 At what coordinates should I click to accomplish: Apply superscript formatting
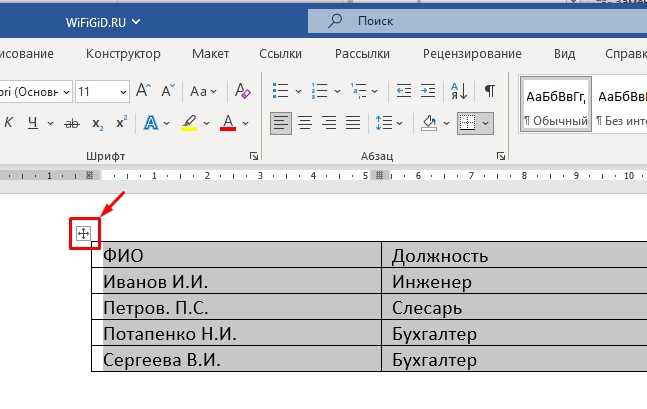click(121, 123)
